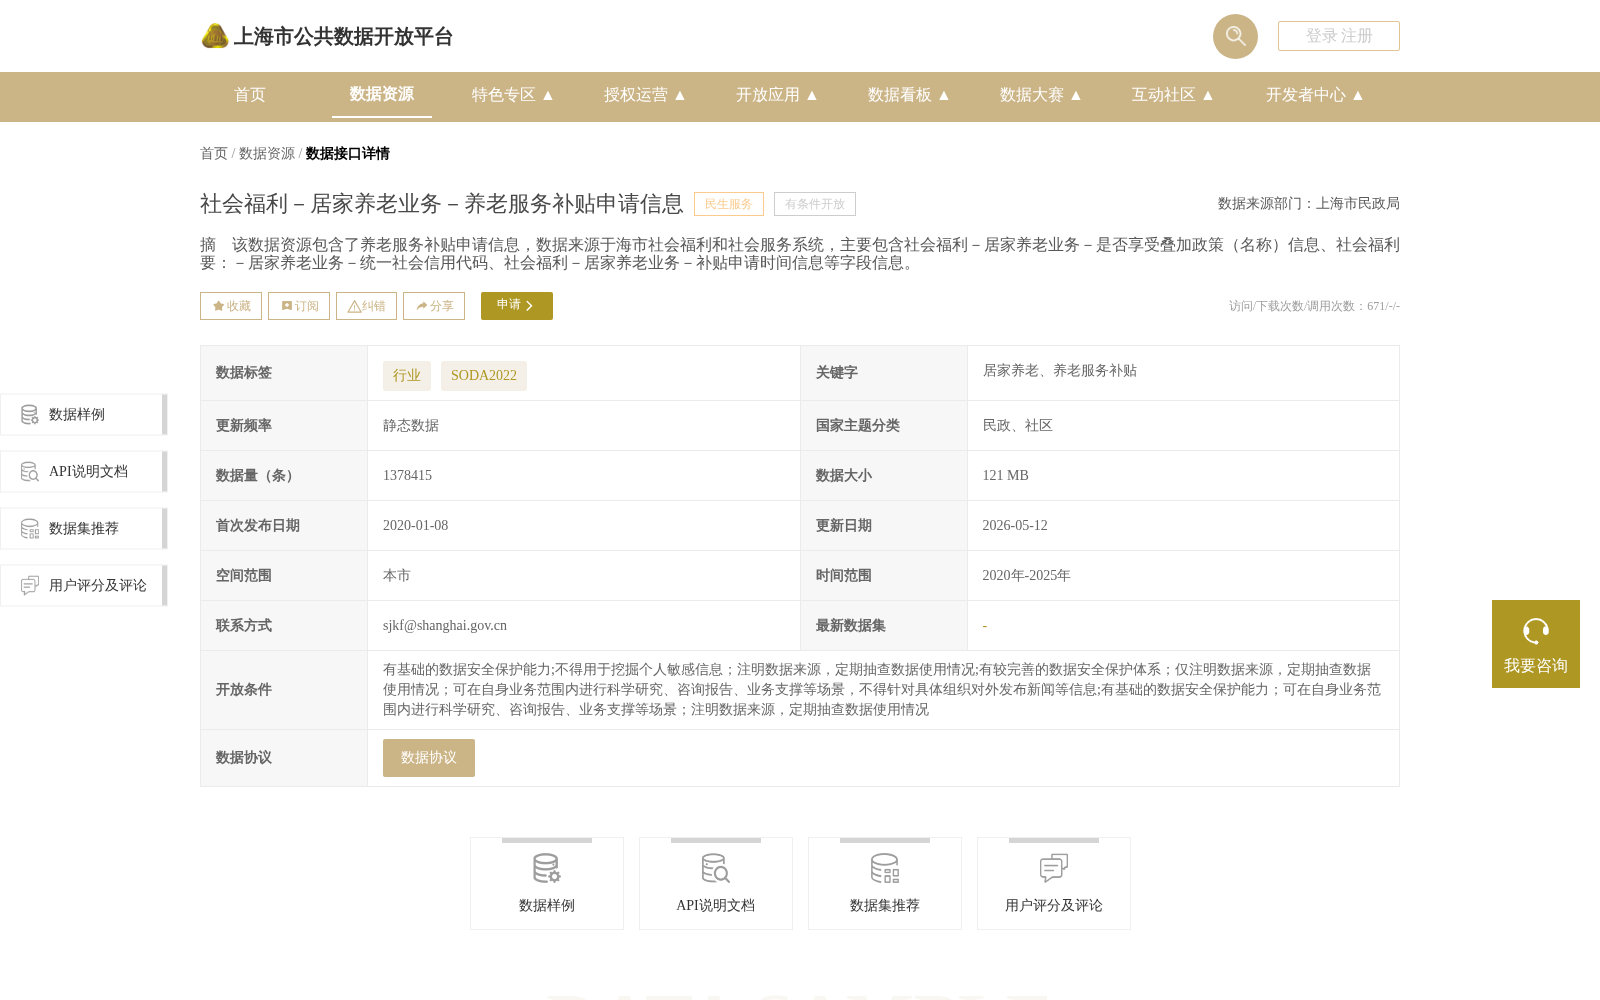Select 数据资源 navigation tab
The height and width of the screenshot is (1000, 1600).
click(382, 94)
